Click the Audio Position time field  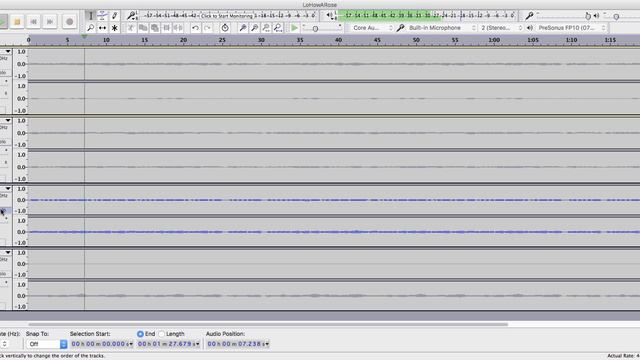[x=238, y=344]
